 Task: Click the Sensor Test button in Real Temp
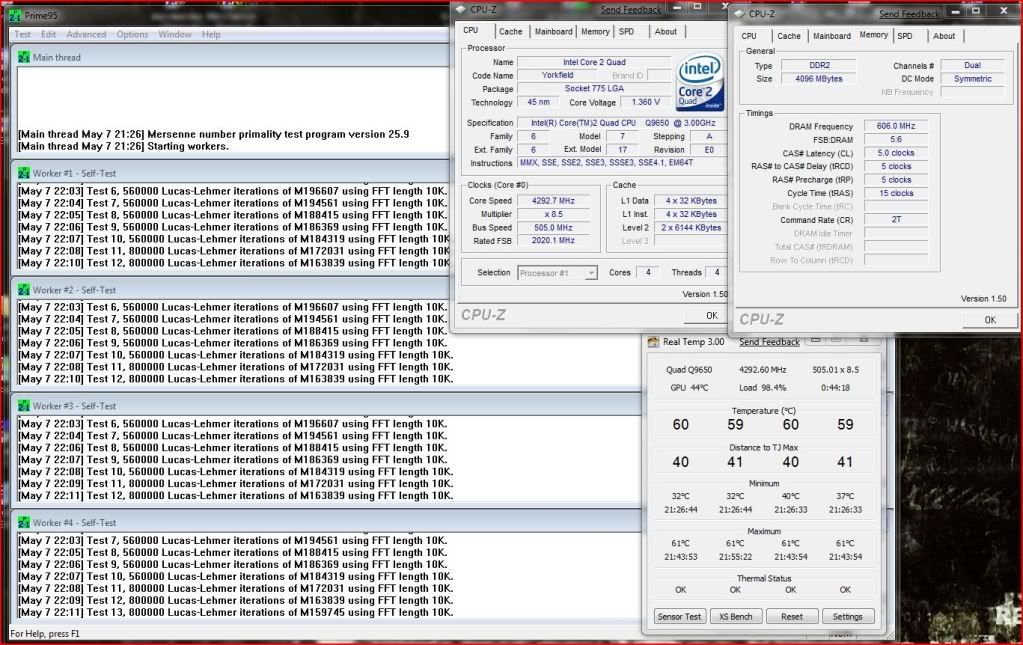(679, 616)
